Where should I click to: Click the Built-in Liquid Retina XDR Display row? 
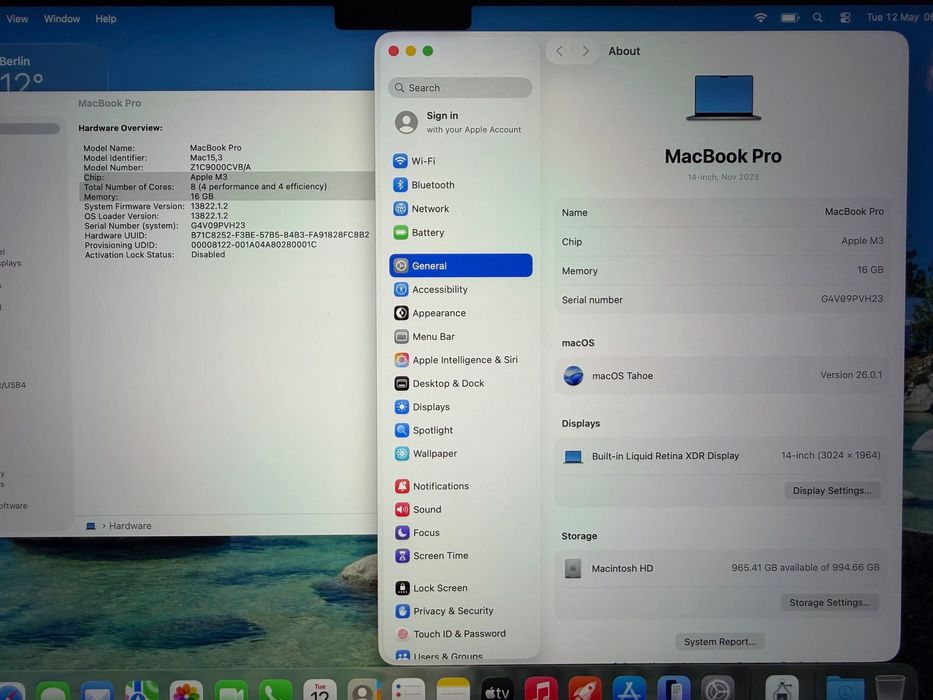coord(722,456)
